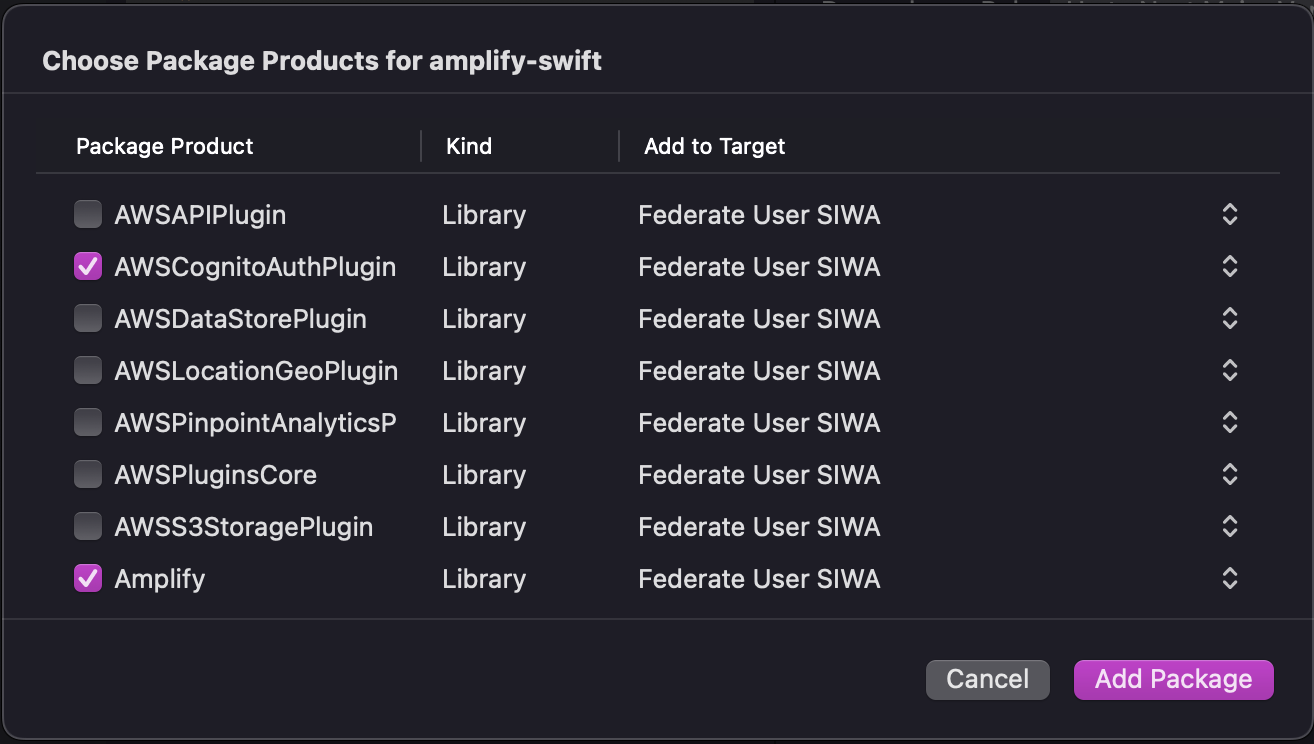Expand target chooser for AWSLocationGeoPlugin row
Screen dimensions: 1314x744
tap(1230, 370)
